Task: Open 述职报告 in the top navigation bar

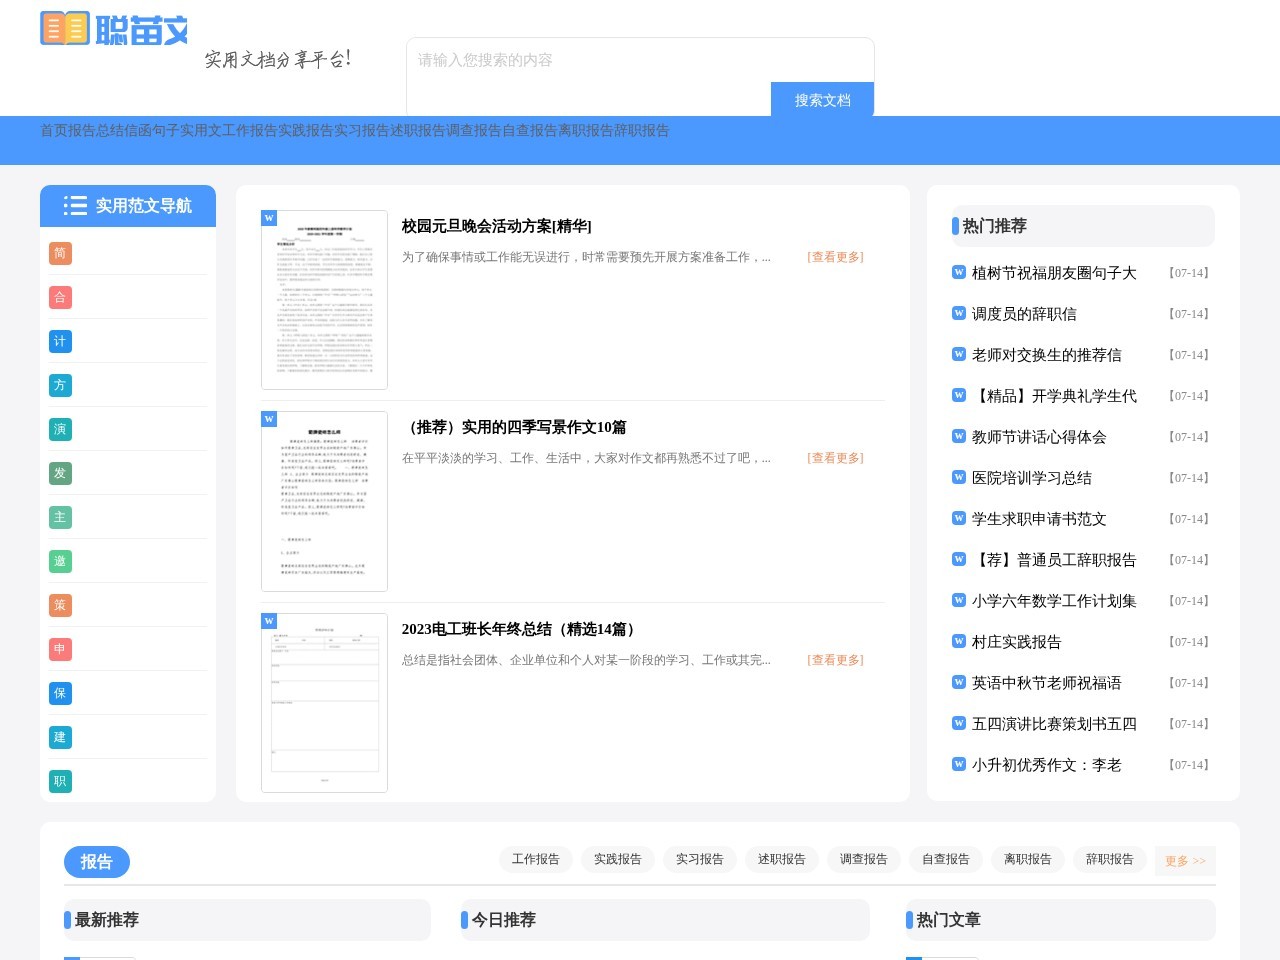Action: pyautogui.click(x=418, y=130)
